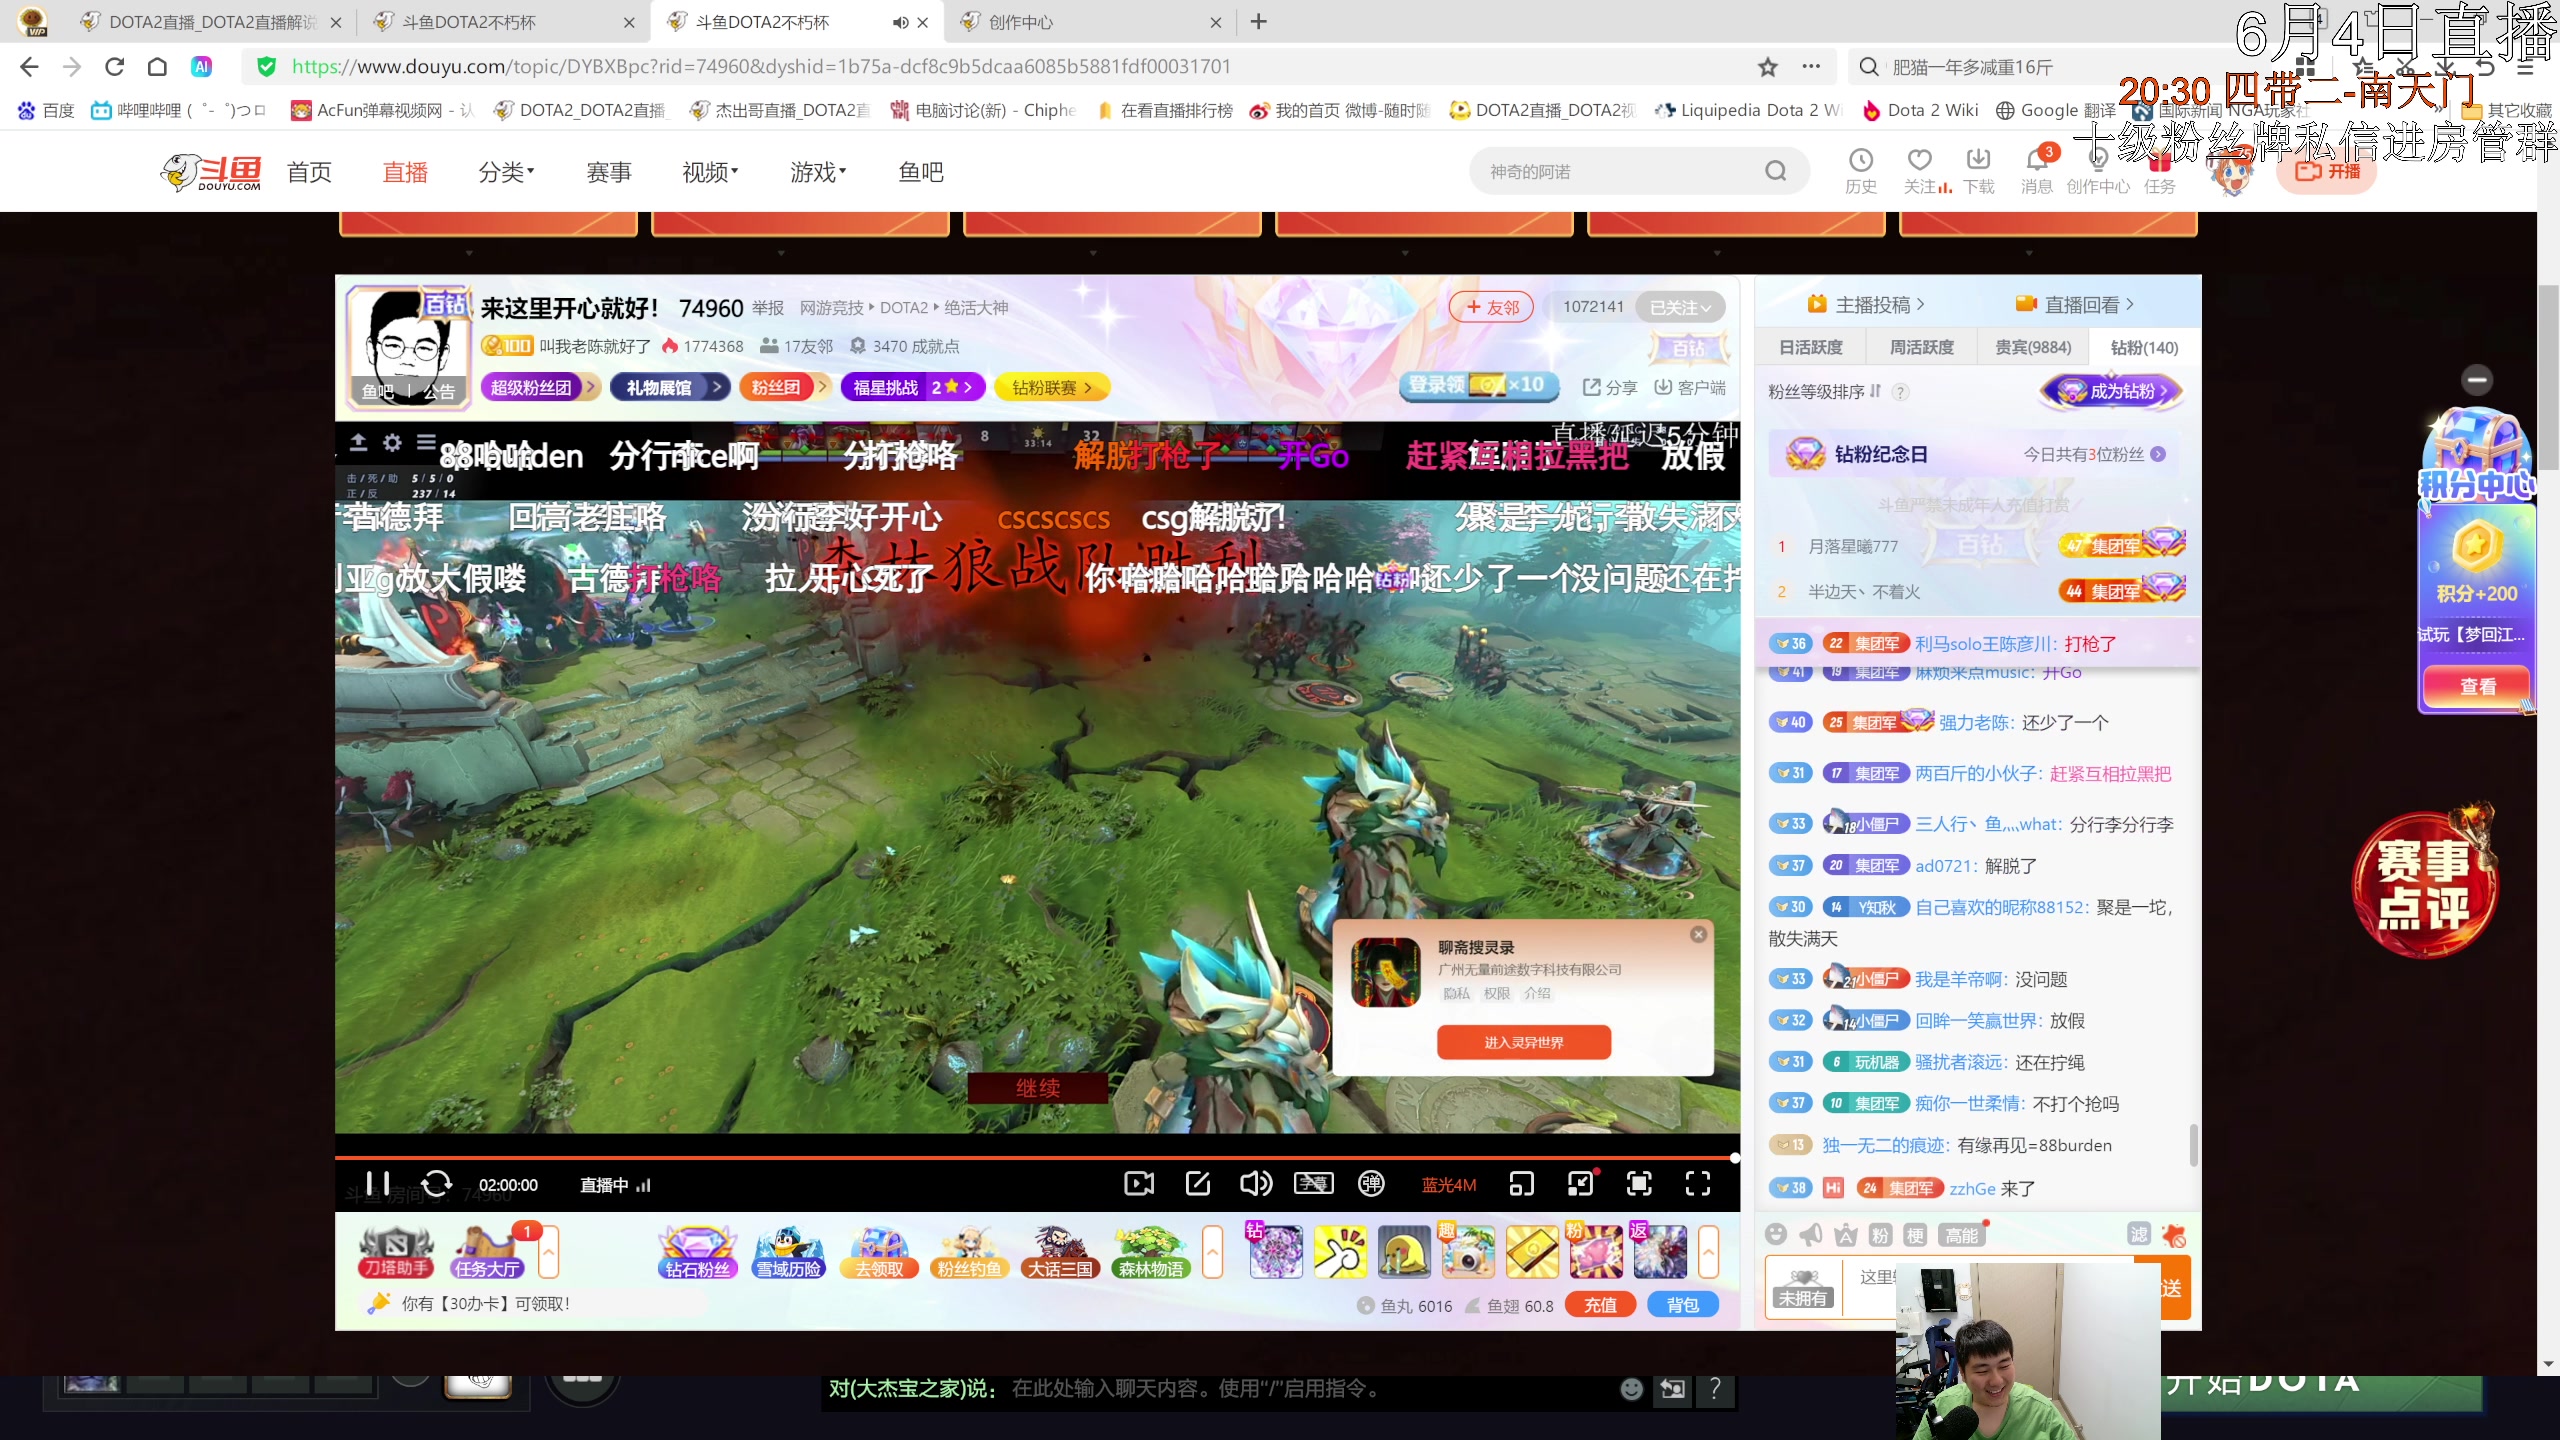
Task: Open the 分类 category dropdown menu
Action: 506,172
